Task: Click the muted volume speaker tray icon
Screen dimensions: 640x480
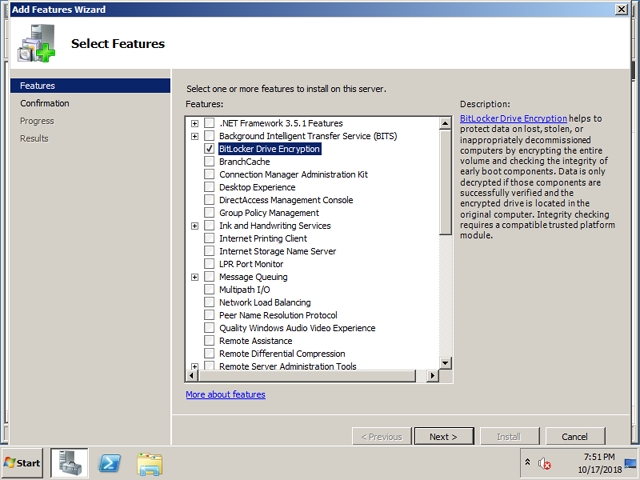Action: tap(544, 463)
